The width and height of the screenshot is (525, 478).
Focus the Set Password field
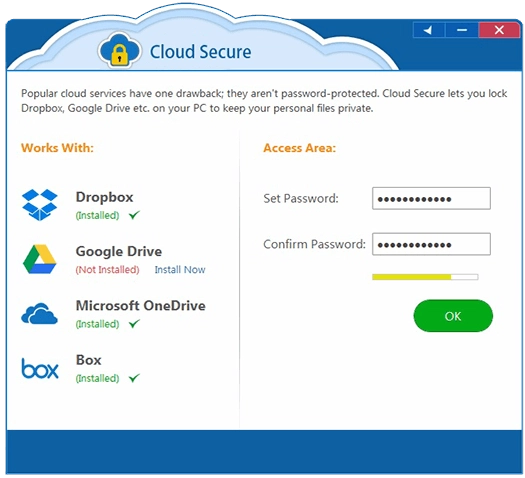(x=431, y=198)
